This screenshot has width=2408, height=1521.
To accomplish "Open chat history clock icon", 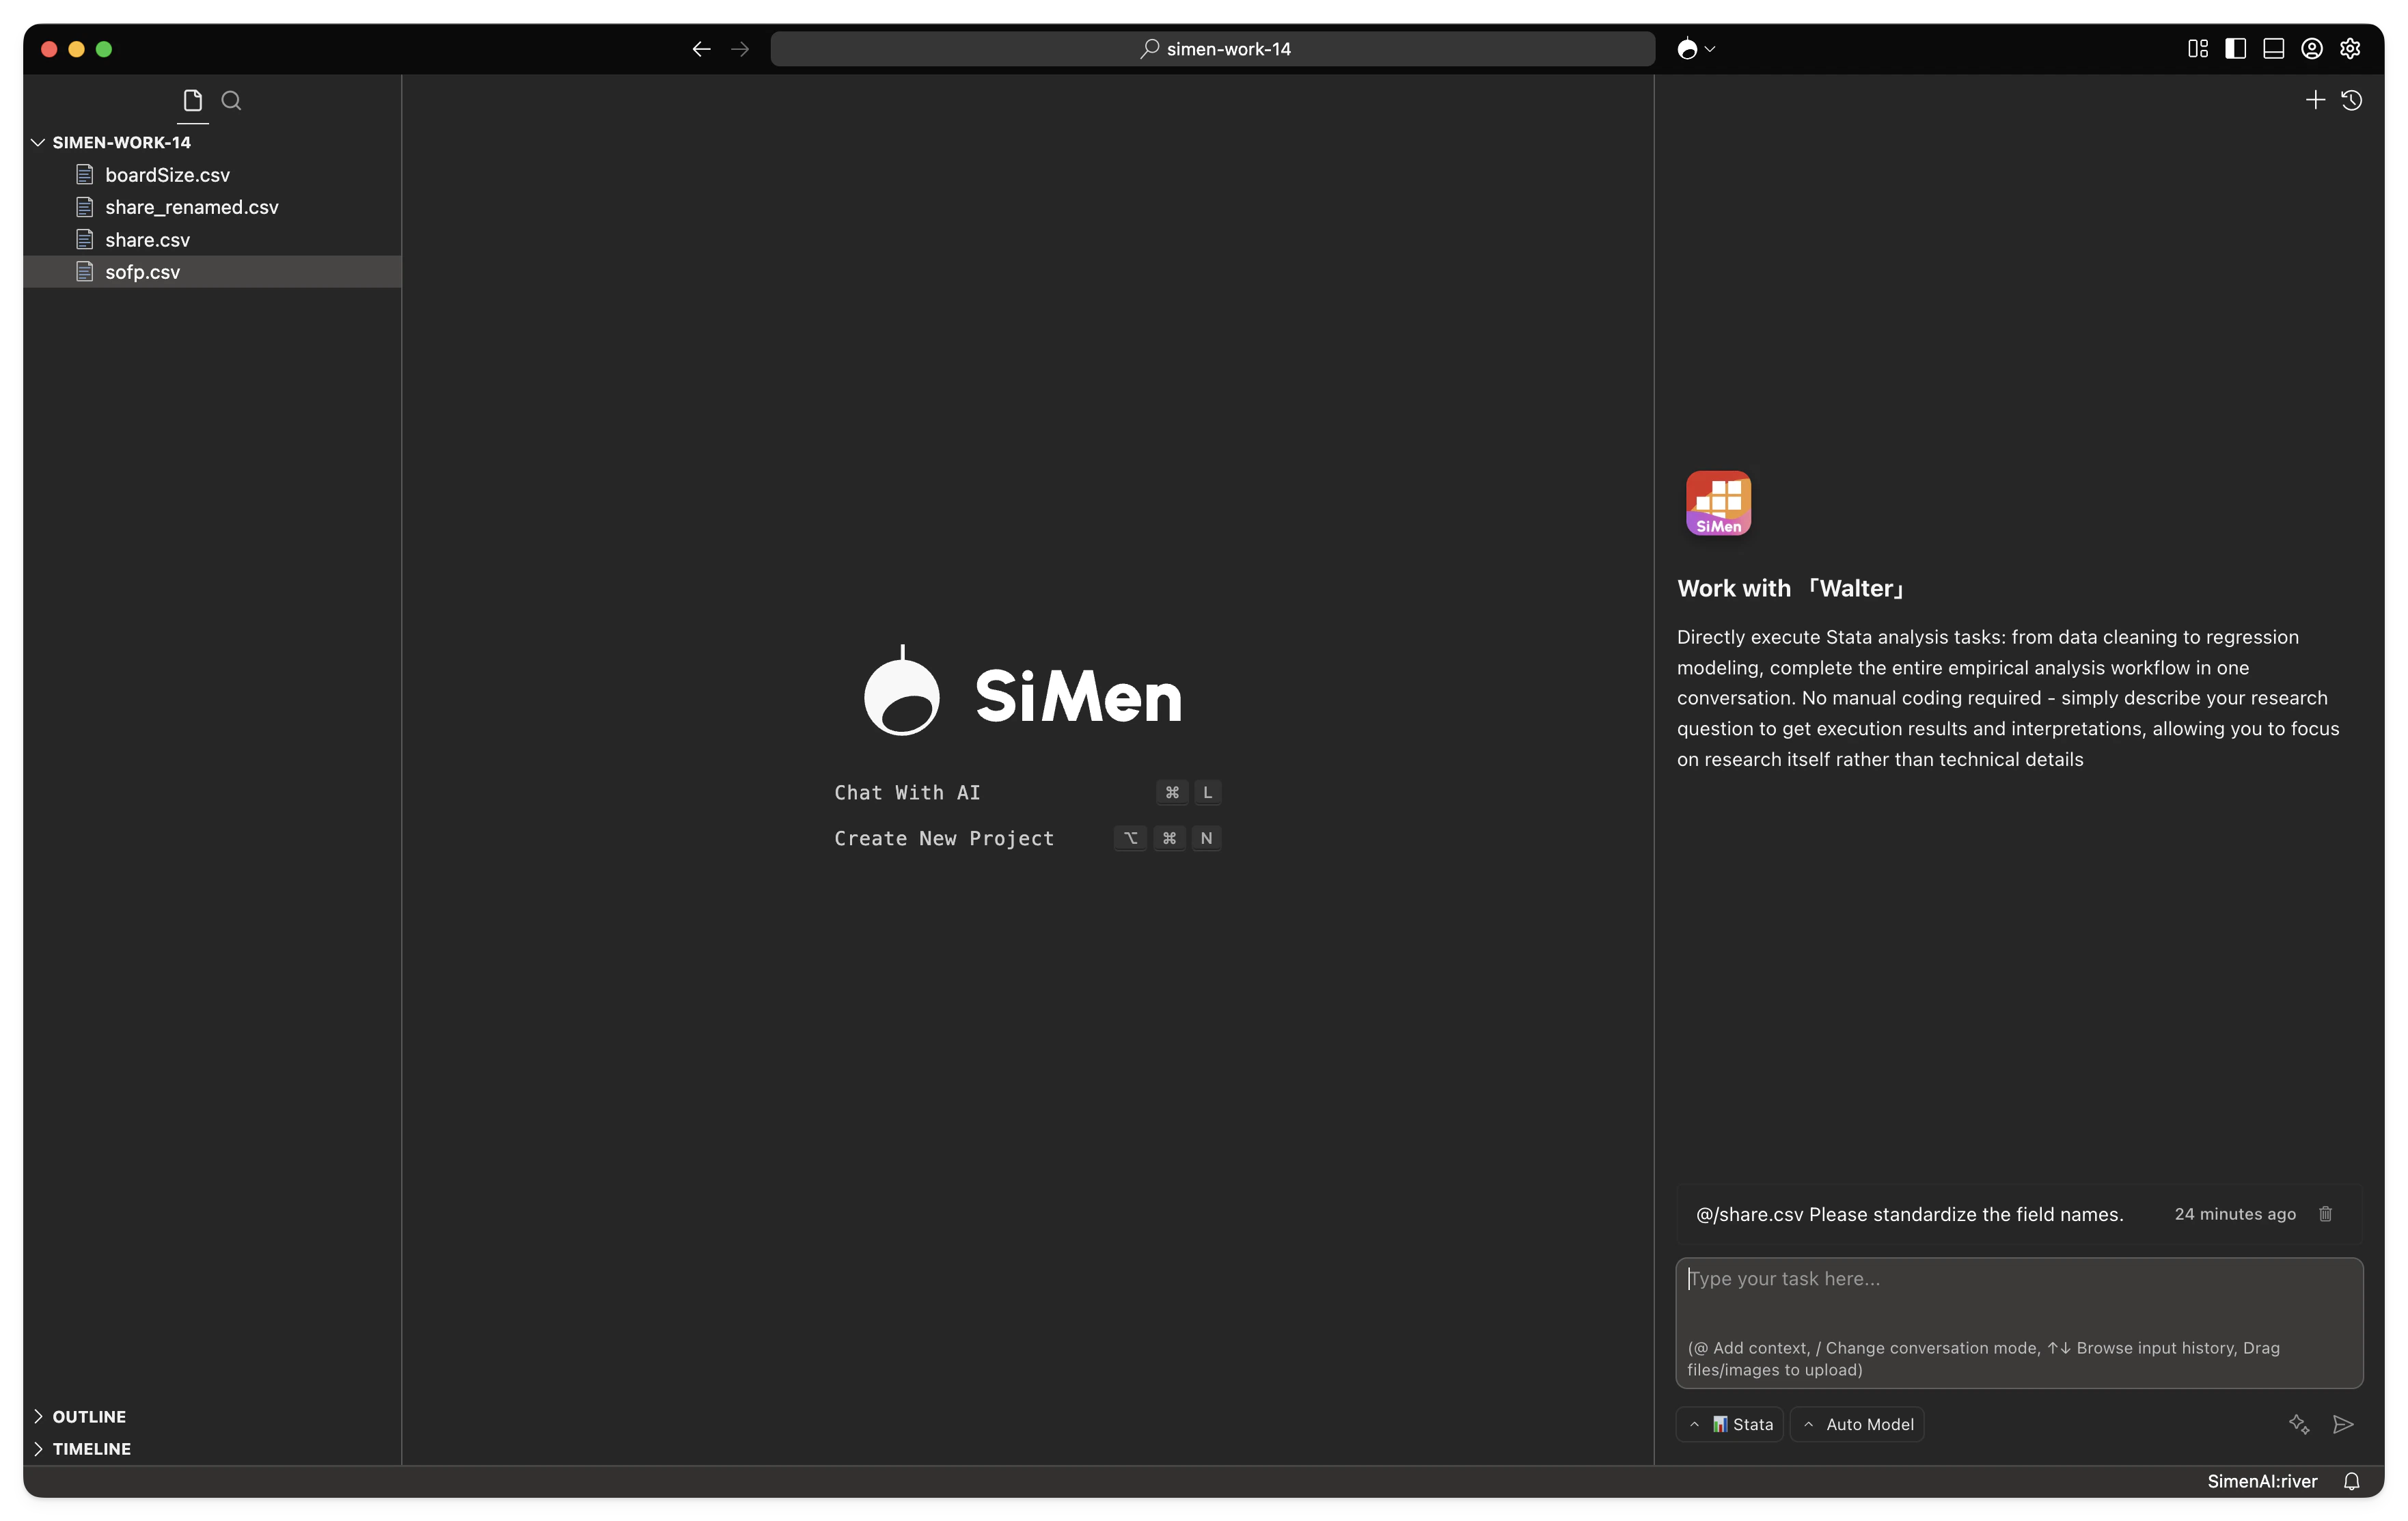I will tap(2351, 100).
